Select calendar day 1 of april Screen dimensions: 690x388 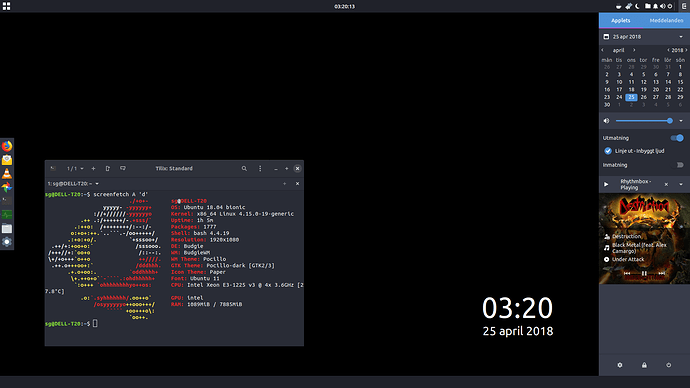[680, 67]
